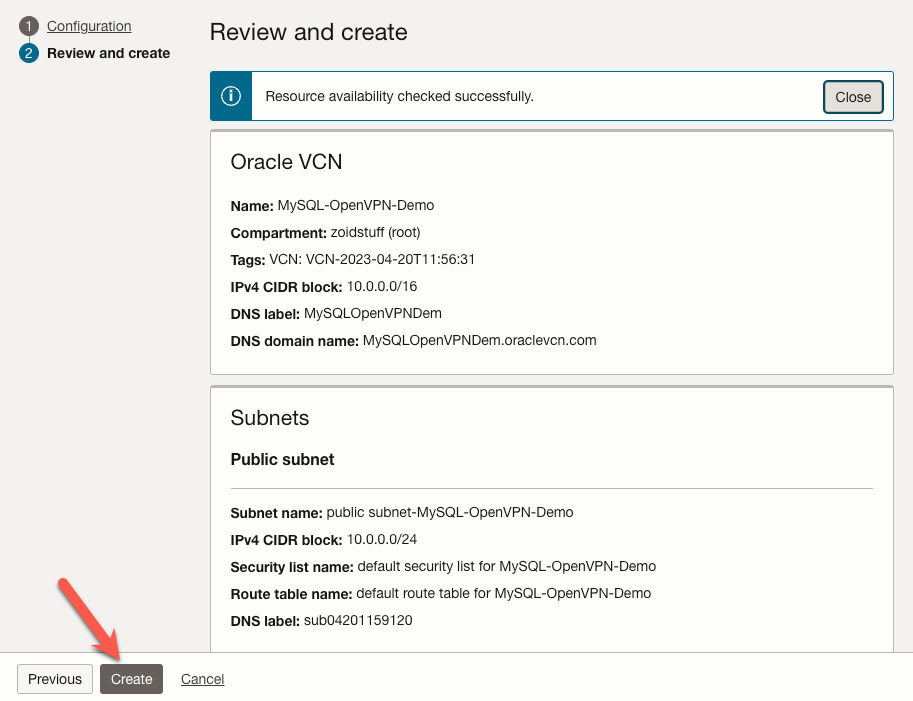The height and width of the screenshot is (701, 913).
Task: Click the Create button
Action: click(131, 679)
